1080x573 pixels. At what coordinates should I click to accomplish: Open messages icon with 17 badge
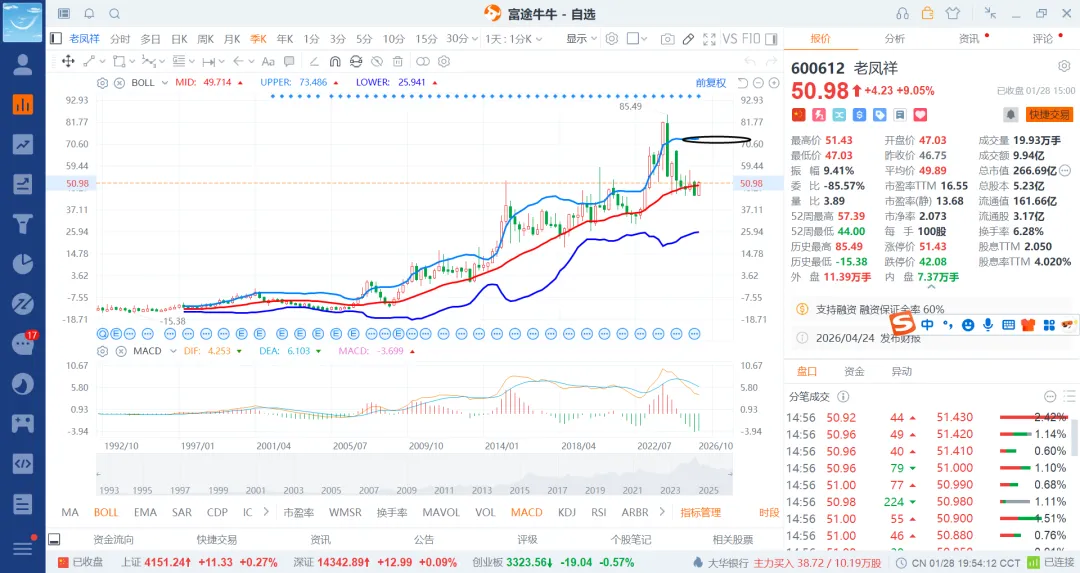[23, 343]
